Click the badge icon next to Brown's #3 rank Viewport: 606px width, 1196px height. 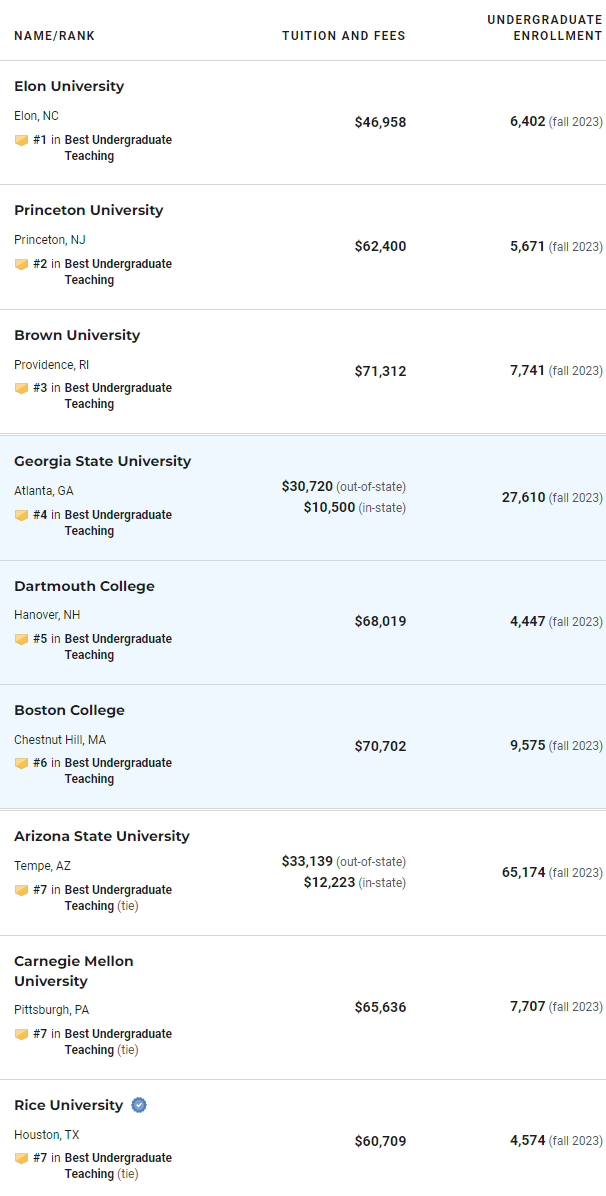click(21, 388)
